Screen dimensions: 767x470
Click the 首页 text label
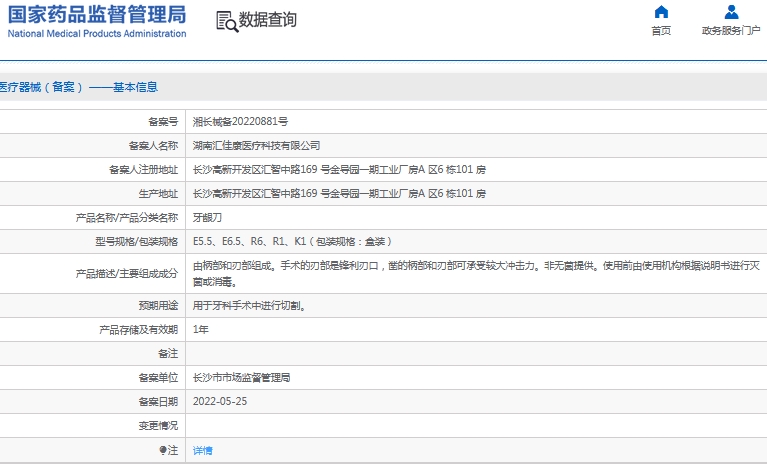pos(661,30)
